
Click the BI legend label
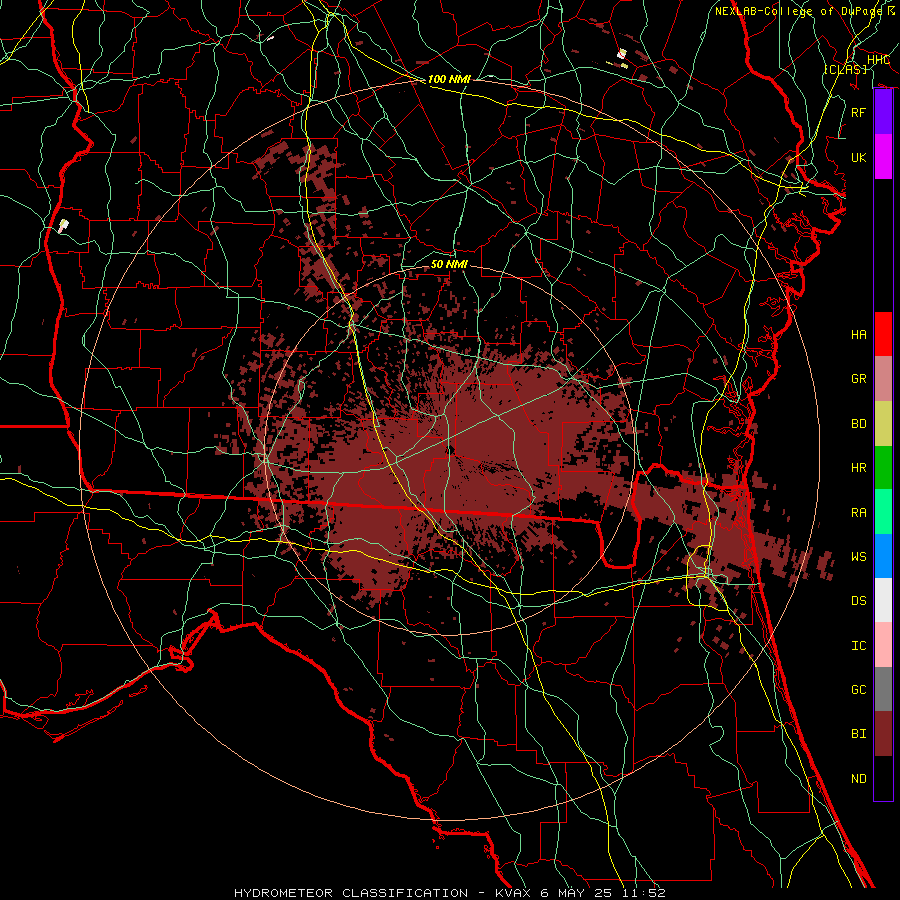point(858,734)
